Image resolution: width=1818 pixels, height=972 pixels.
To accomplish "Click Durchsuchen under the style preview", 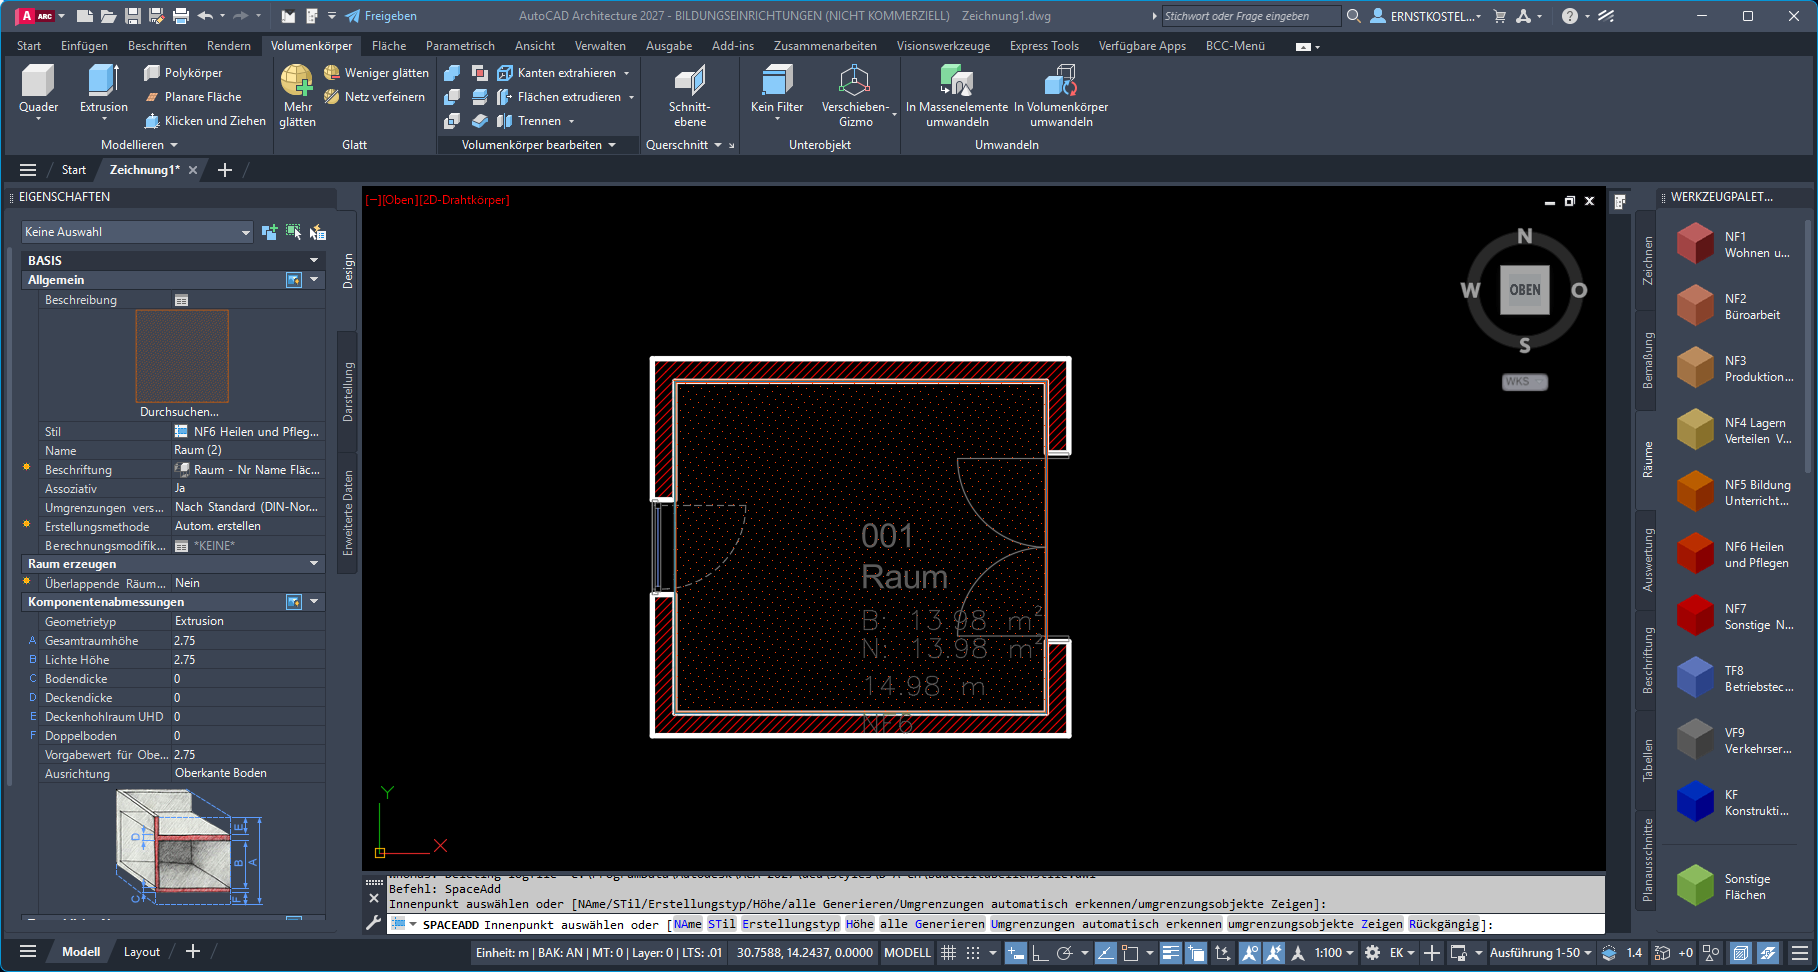I will [179, 412].
